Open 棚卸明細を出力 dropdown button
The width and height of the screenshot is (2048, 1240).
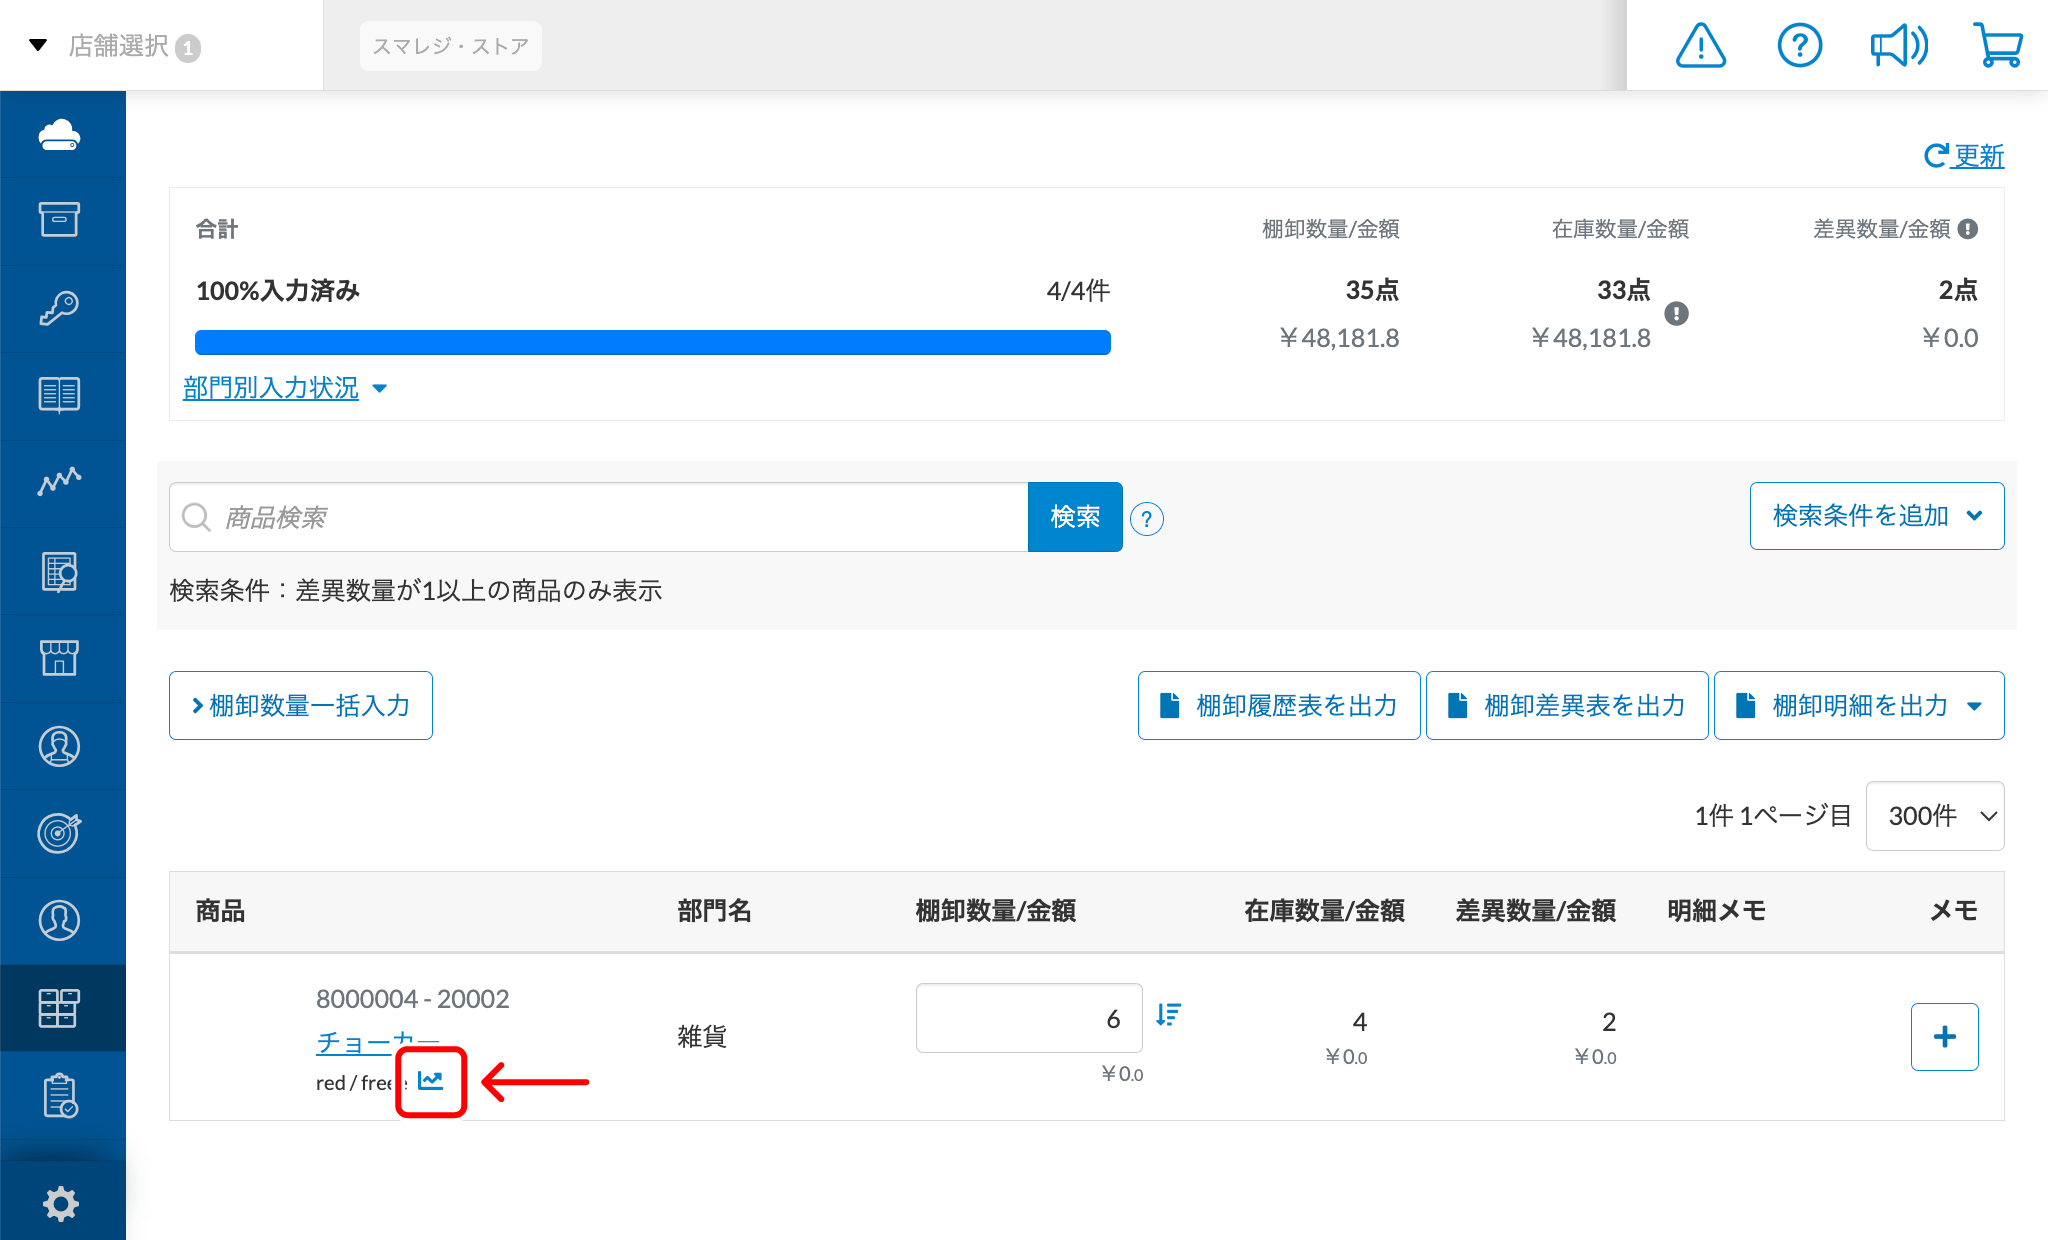1858,706
